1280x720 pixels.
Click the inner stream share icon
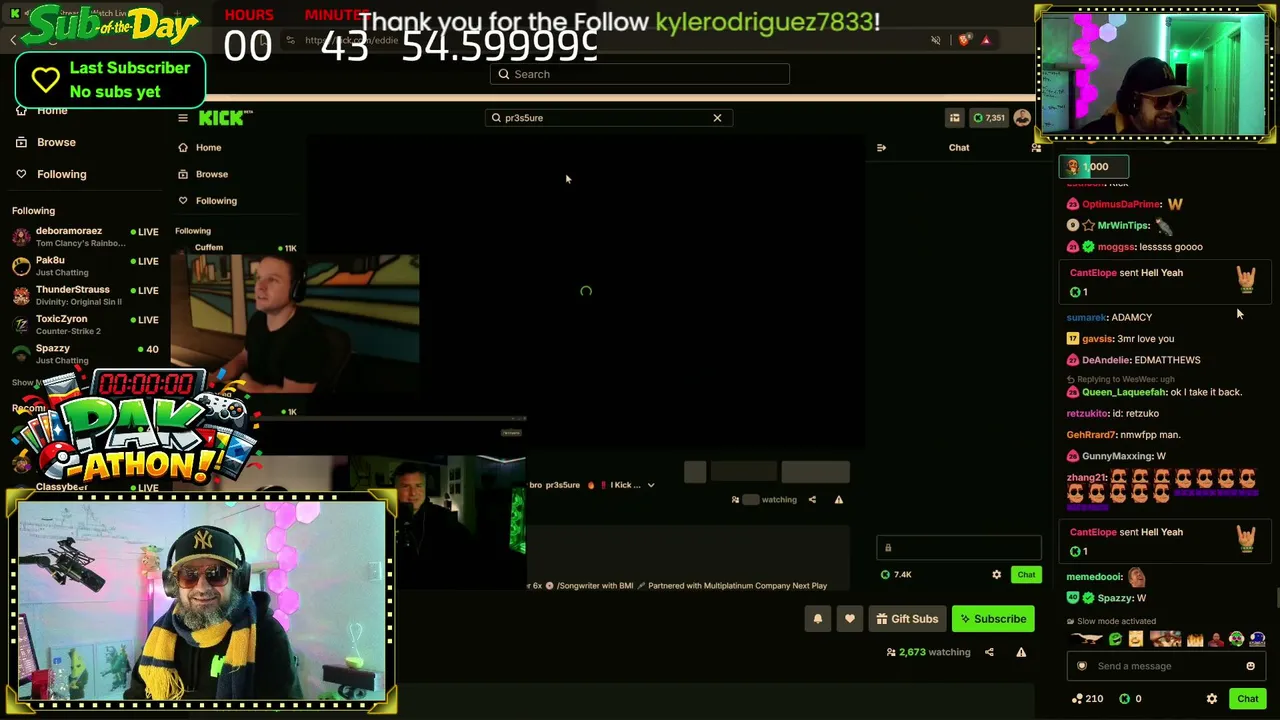pos(812,500)
